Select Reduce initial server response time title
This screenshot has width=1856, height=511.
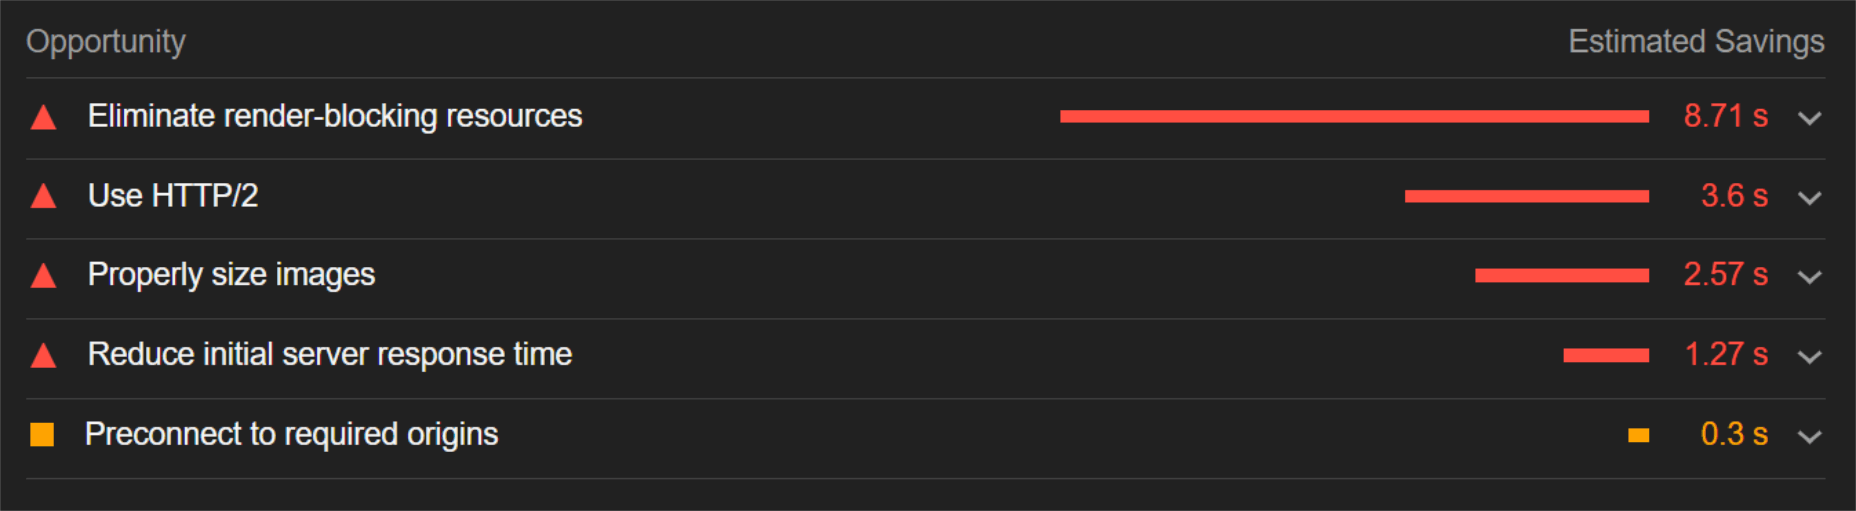tap(330, 354)
